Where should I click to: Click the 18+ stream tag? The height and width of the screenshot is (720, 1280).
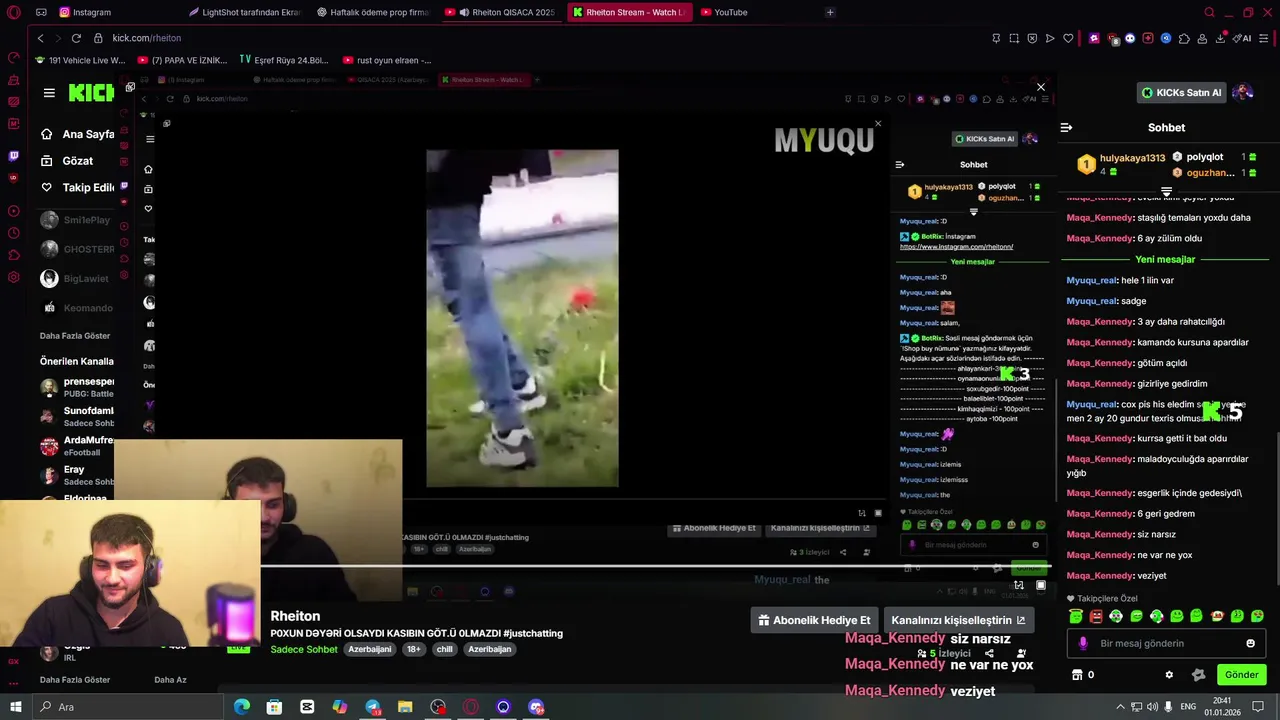[413, 649]
